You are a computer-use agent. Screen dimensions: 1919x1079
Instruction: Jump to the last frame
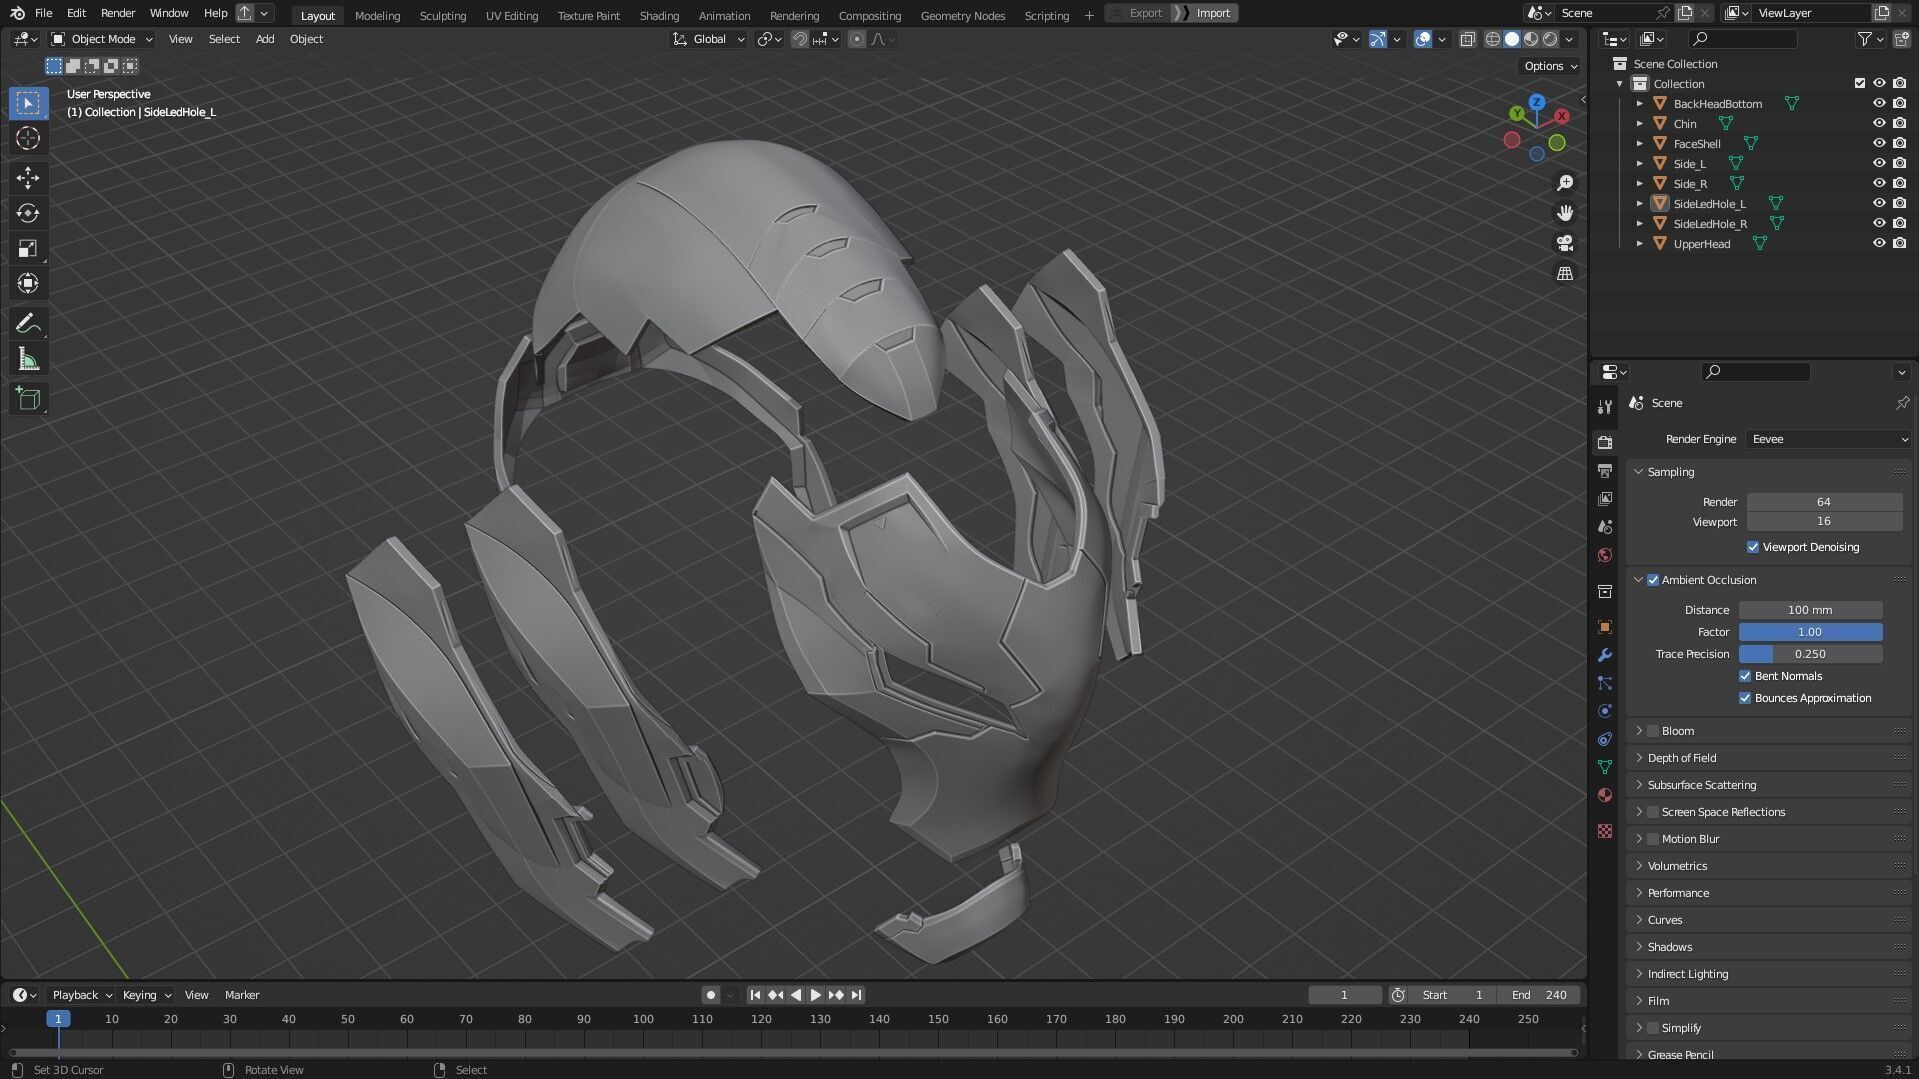pyautogui.click(x=857, y=995)
